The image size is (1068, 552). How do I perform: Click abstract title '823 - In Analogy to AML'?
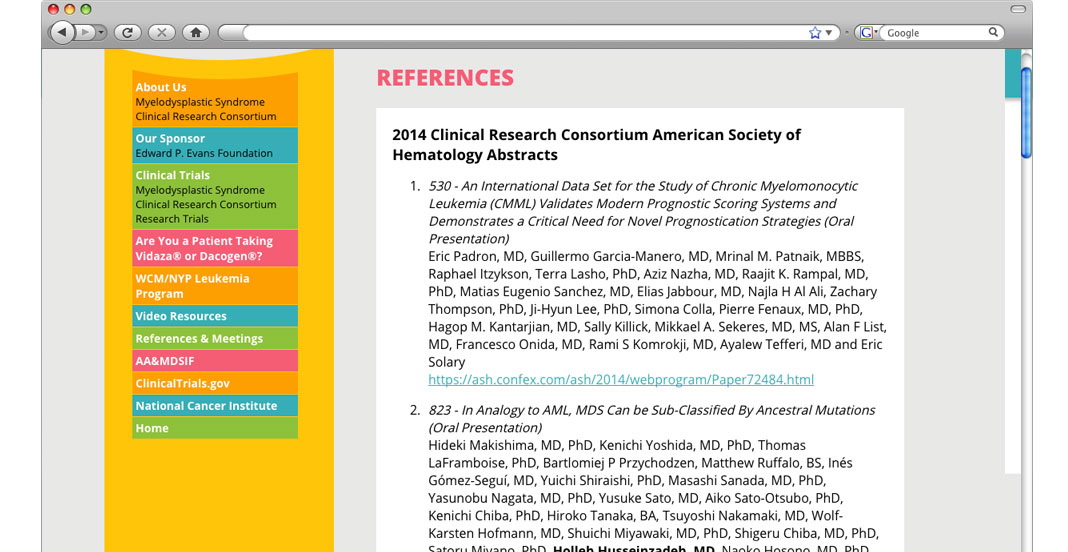[651, 418]
